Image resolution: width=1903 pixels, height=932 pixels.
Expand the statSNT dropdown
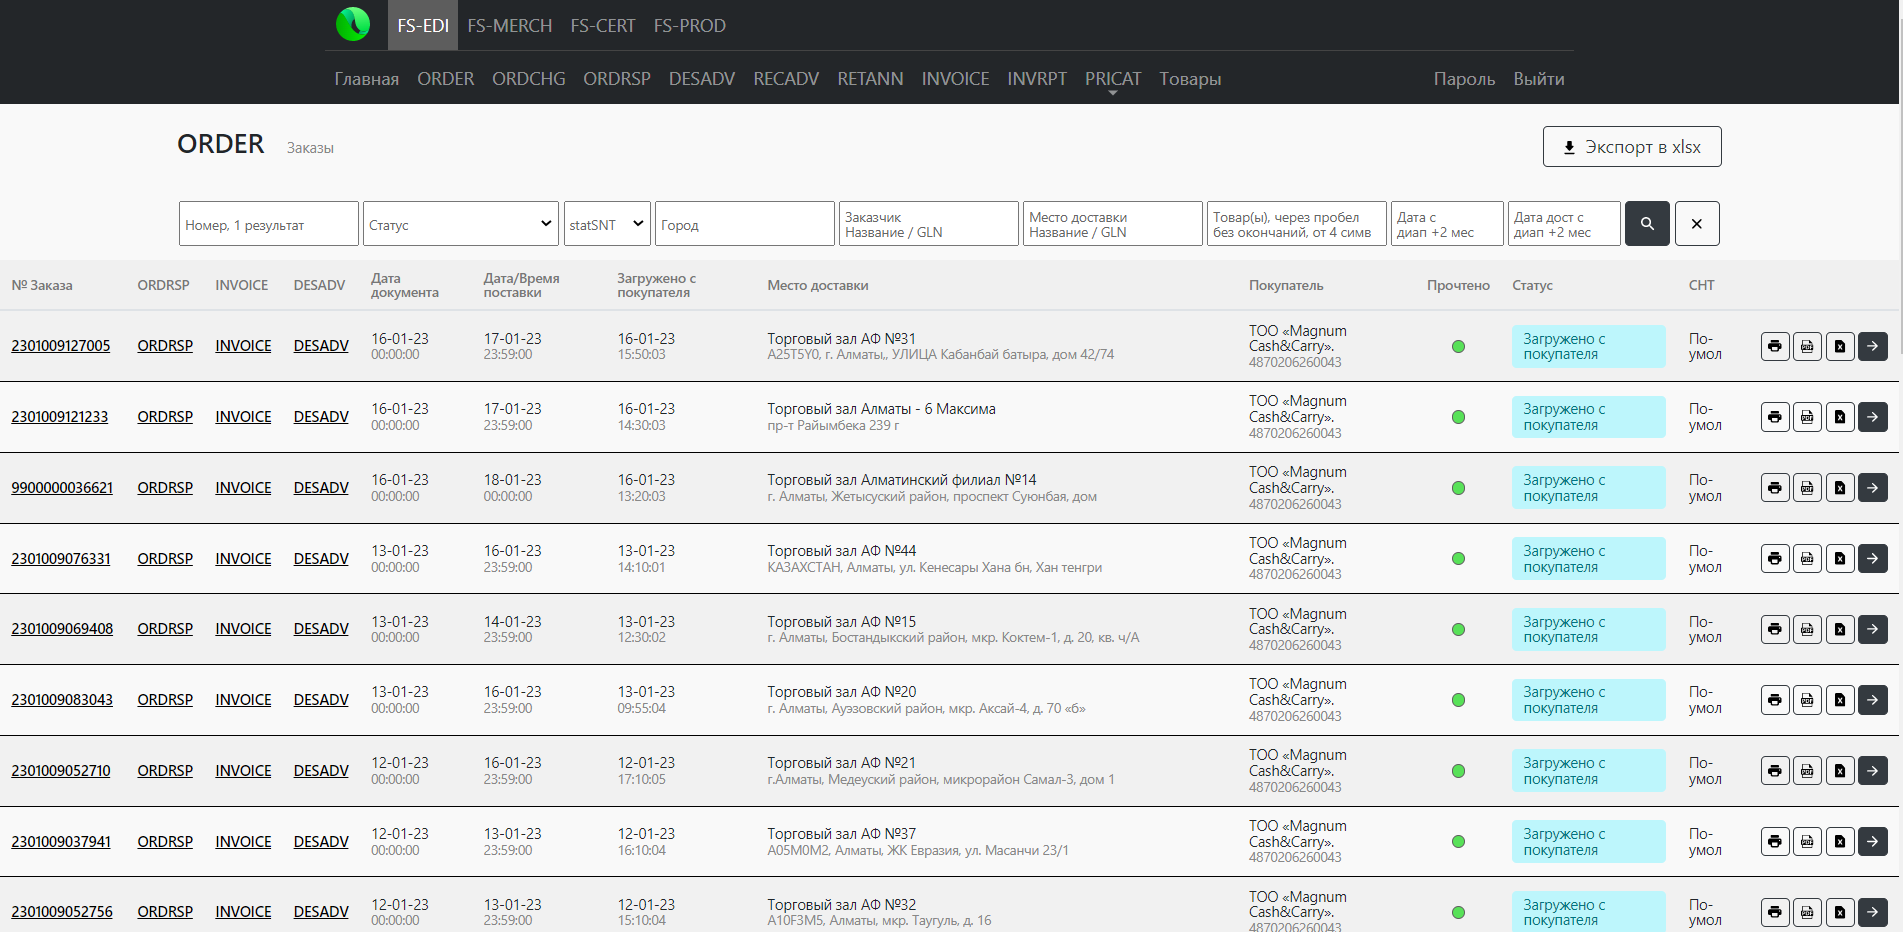tap(606, 224)
